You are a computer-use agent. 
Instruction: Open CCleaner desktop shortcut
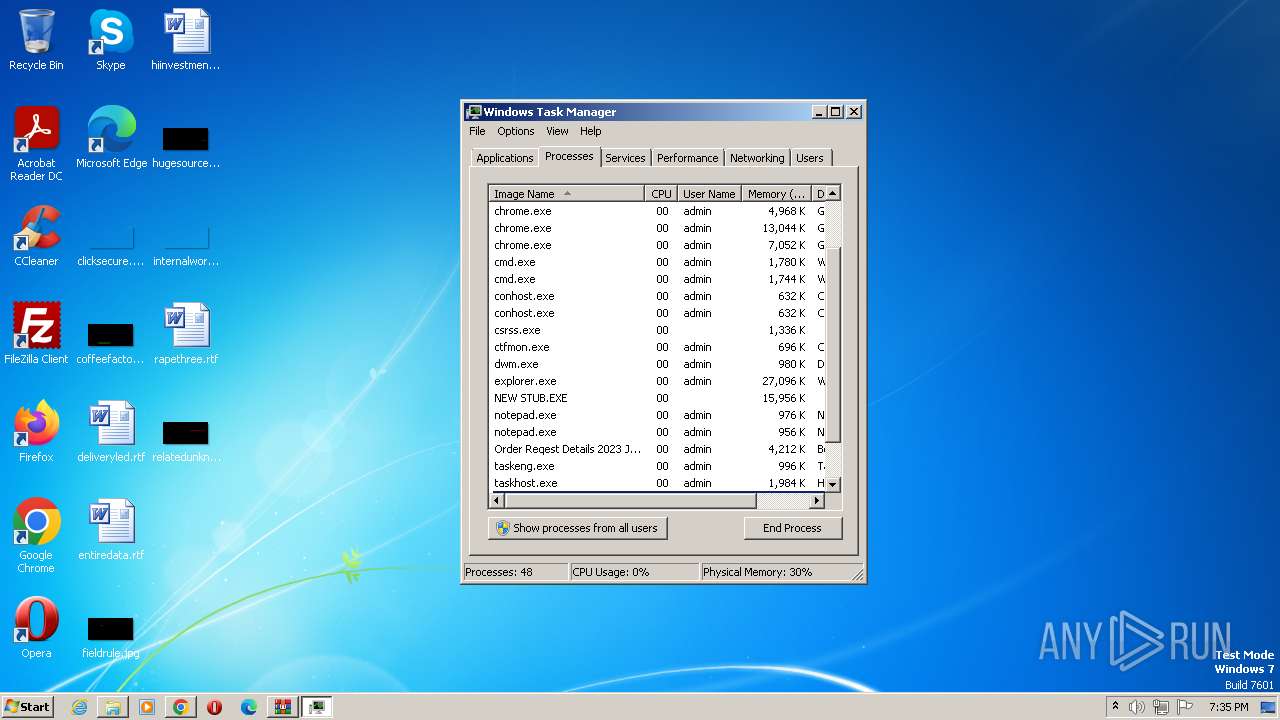36,236
